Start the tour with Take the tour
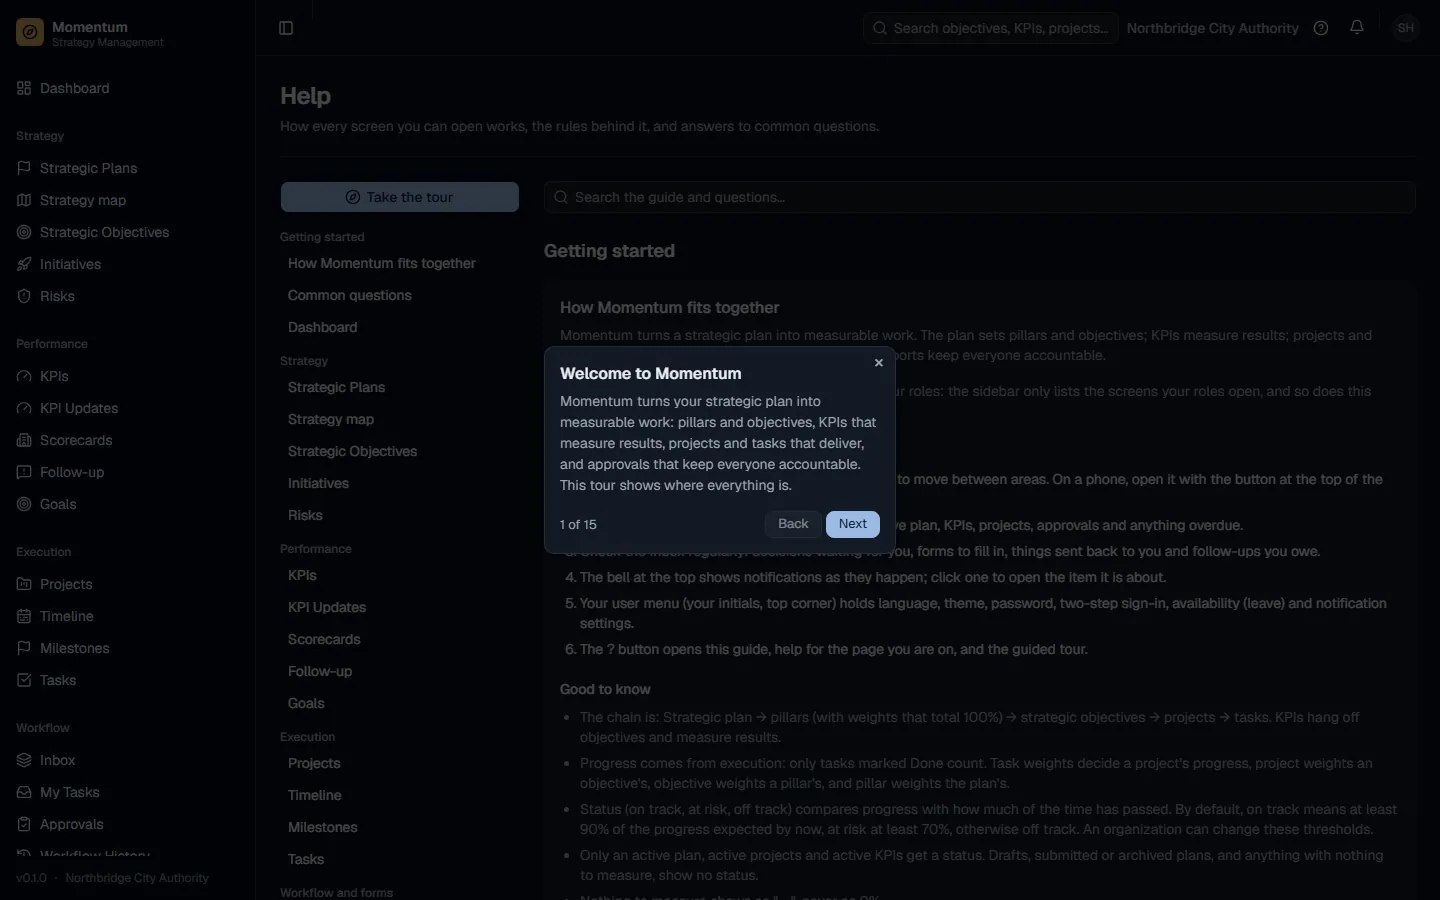The width and height of the screenshot is (1440, 900). pyautogui.click(x=400, y=197)
